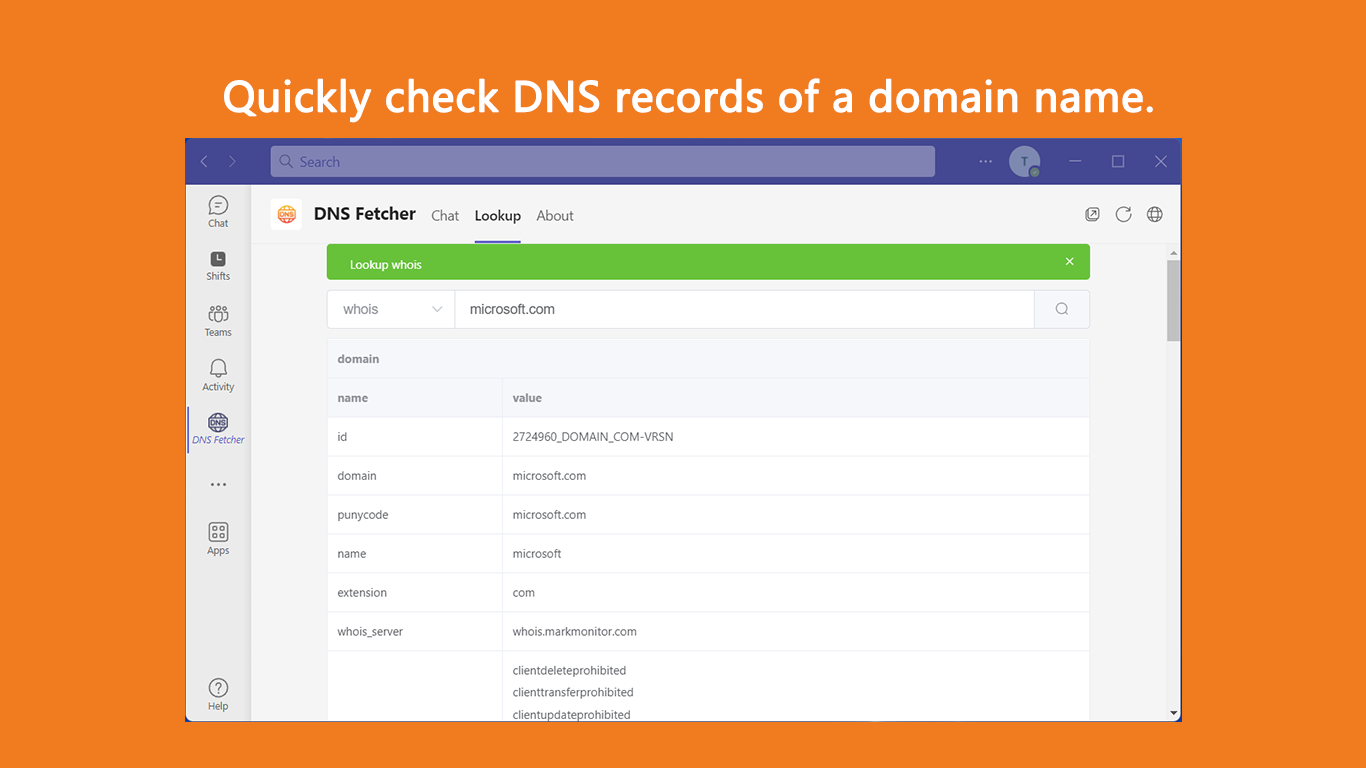
Task: Open the Apps store icon
Action: (218, 538)
